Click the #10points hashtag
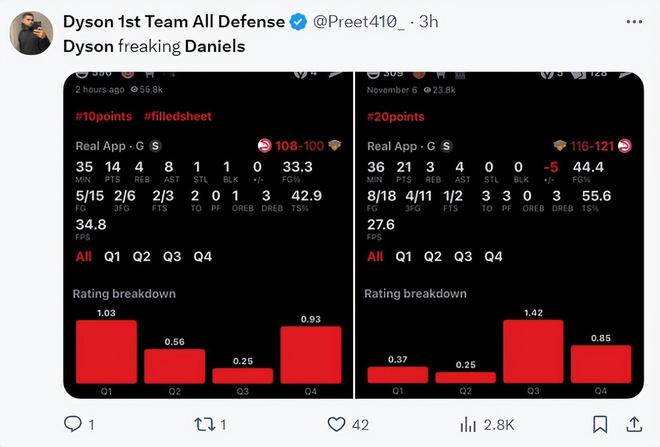660x447 pixels. click(104, 117)
